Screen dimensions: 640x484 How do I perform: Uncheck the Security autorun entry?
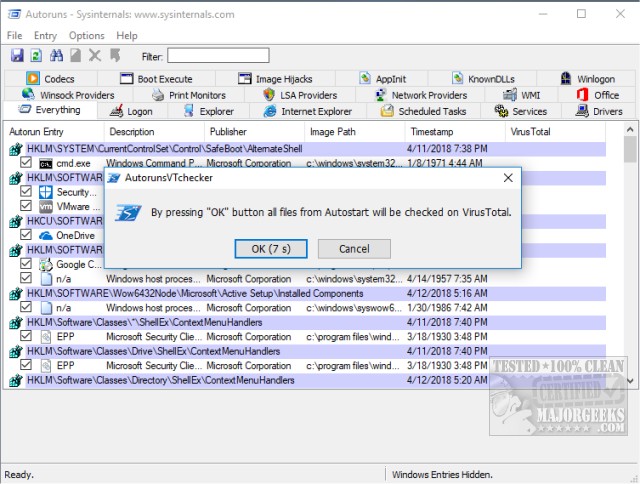26,191
